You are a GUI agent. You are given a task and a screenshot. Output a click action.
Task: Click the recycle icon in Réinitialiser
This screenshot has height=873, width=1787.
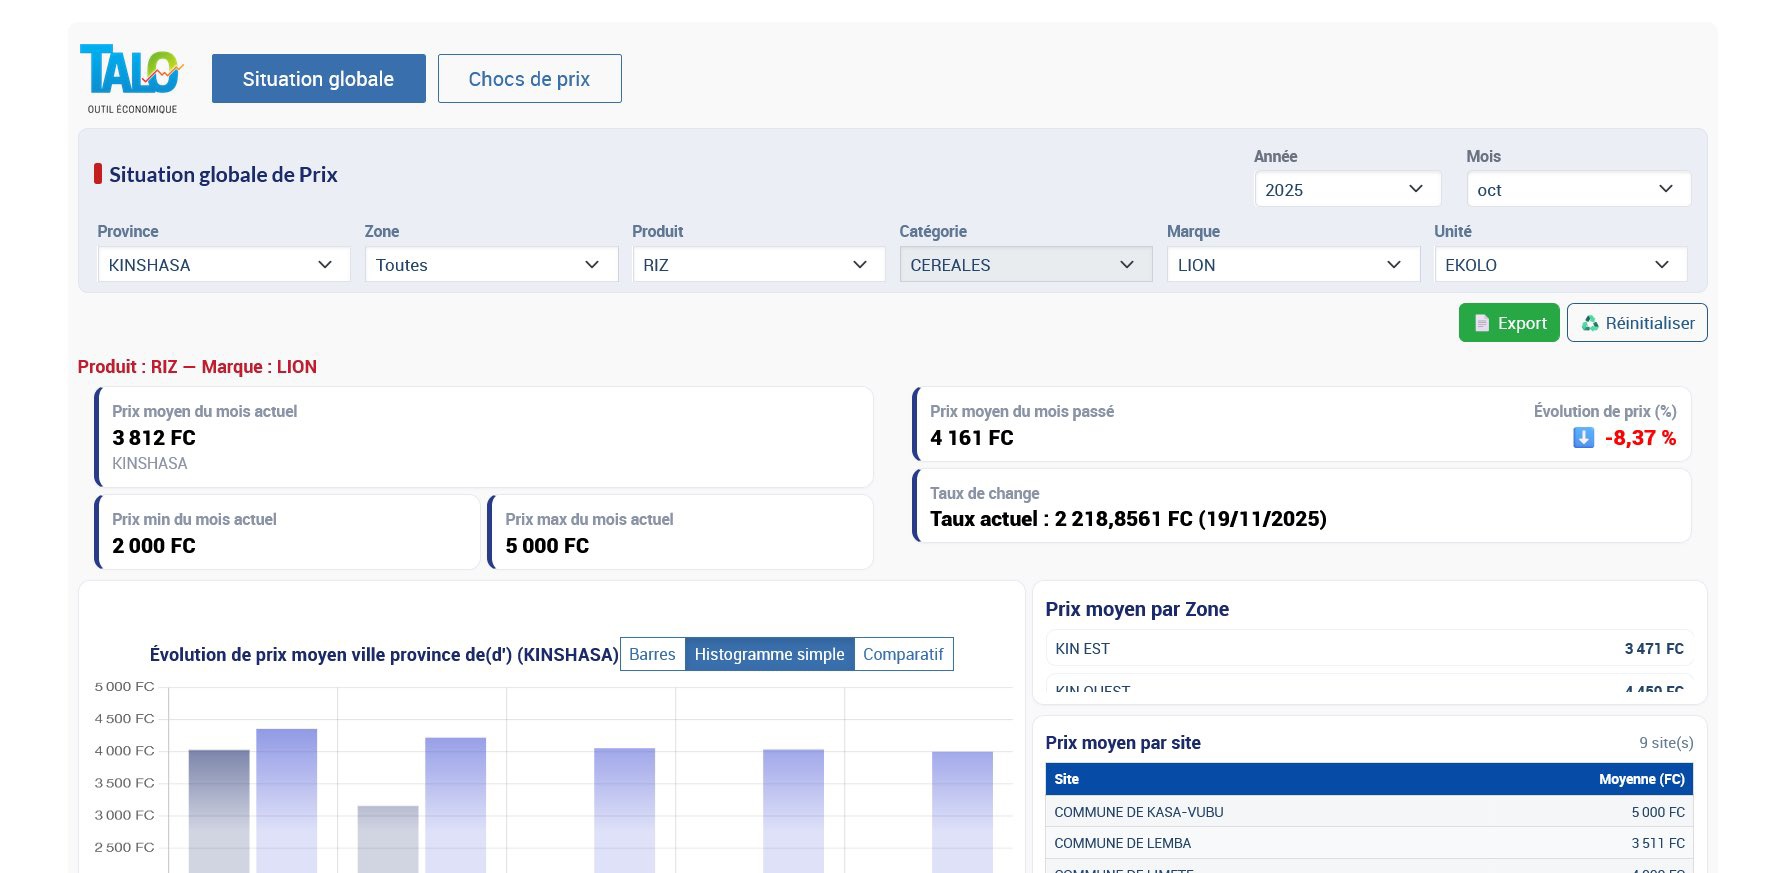1590,323
